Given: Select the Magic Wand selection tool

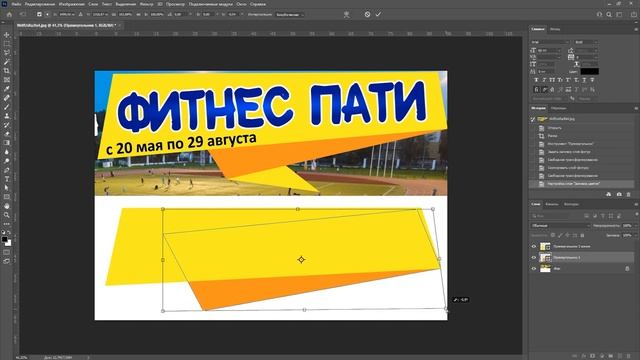Looking at the screenshot, I should click(7, 62).
